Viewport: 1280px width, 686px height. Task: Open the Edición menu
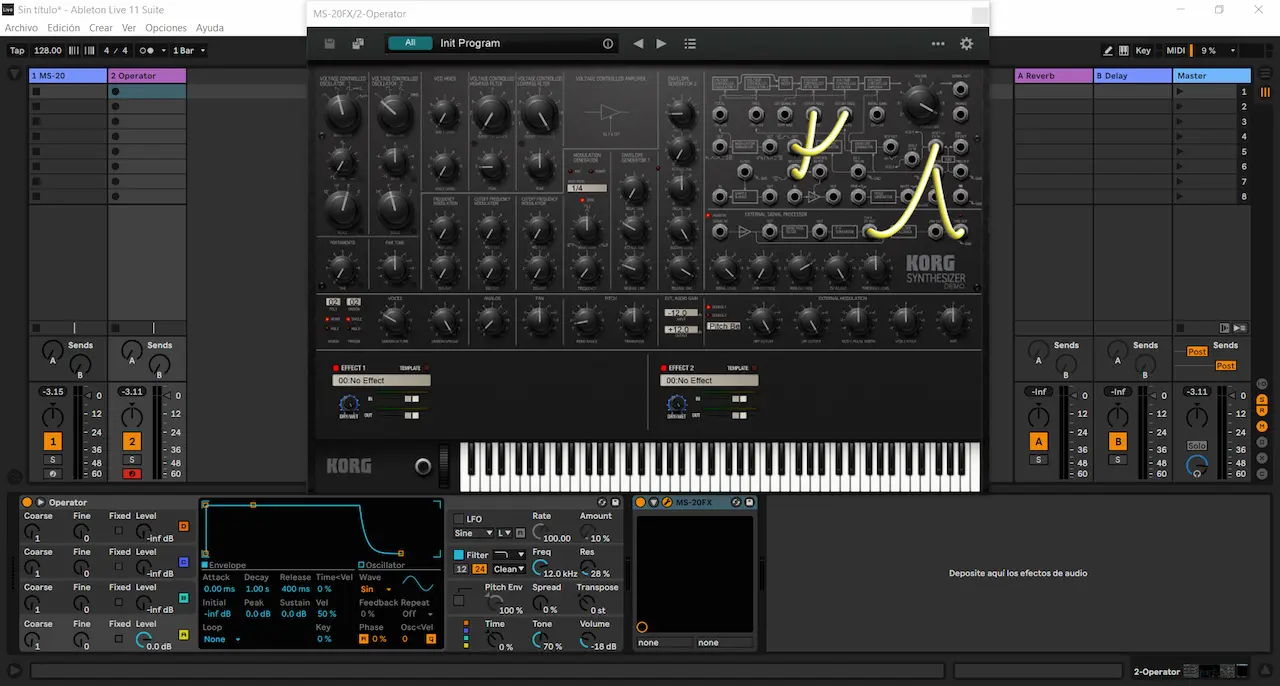tap(64, 28)
